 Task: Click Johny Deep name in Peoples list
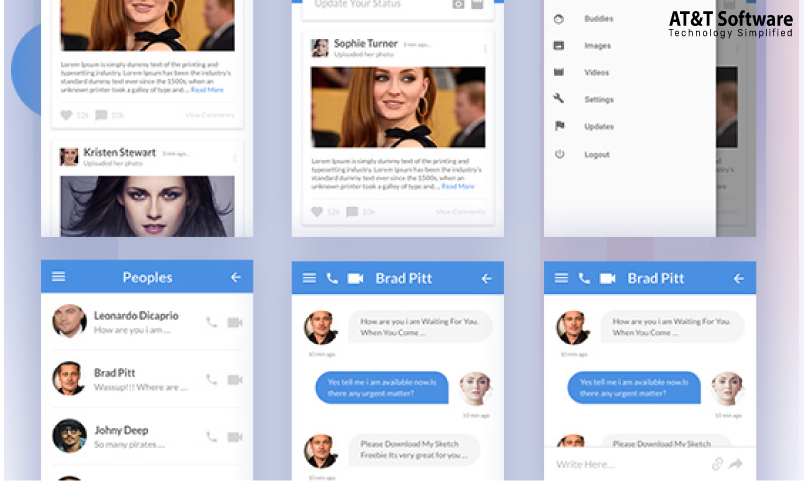click(121, 430)
